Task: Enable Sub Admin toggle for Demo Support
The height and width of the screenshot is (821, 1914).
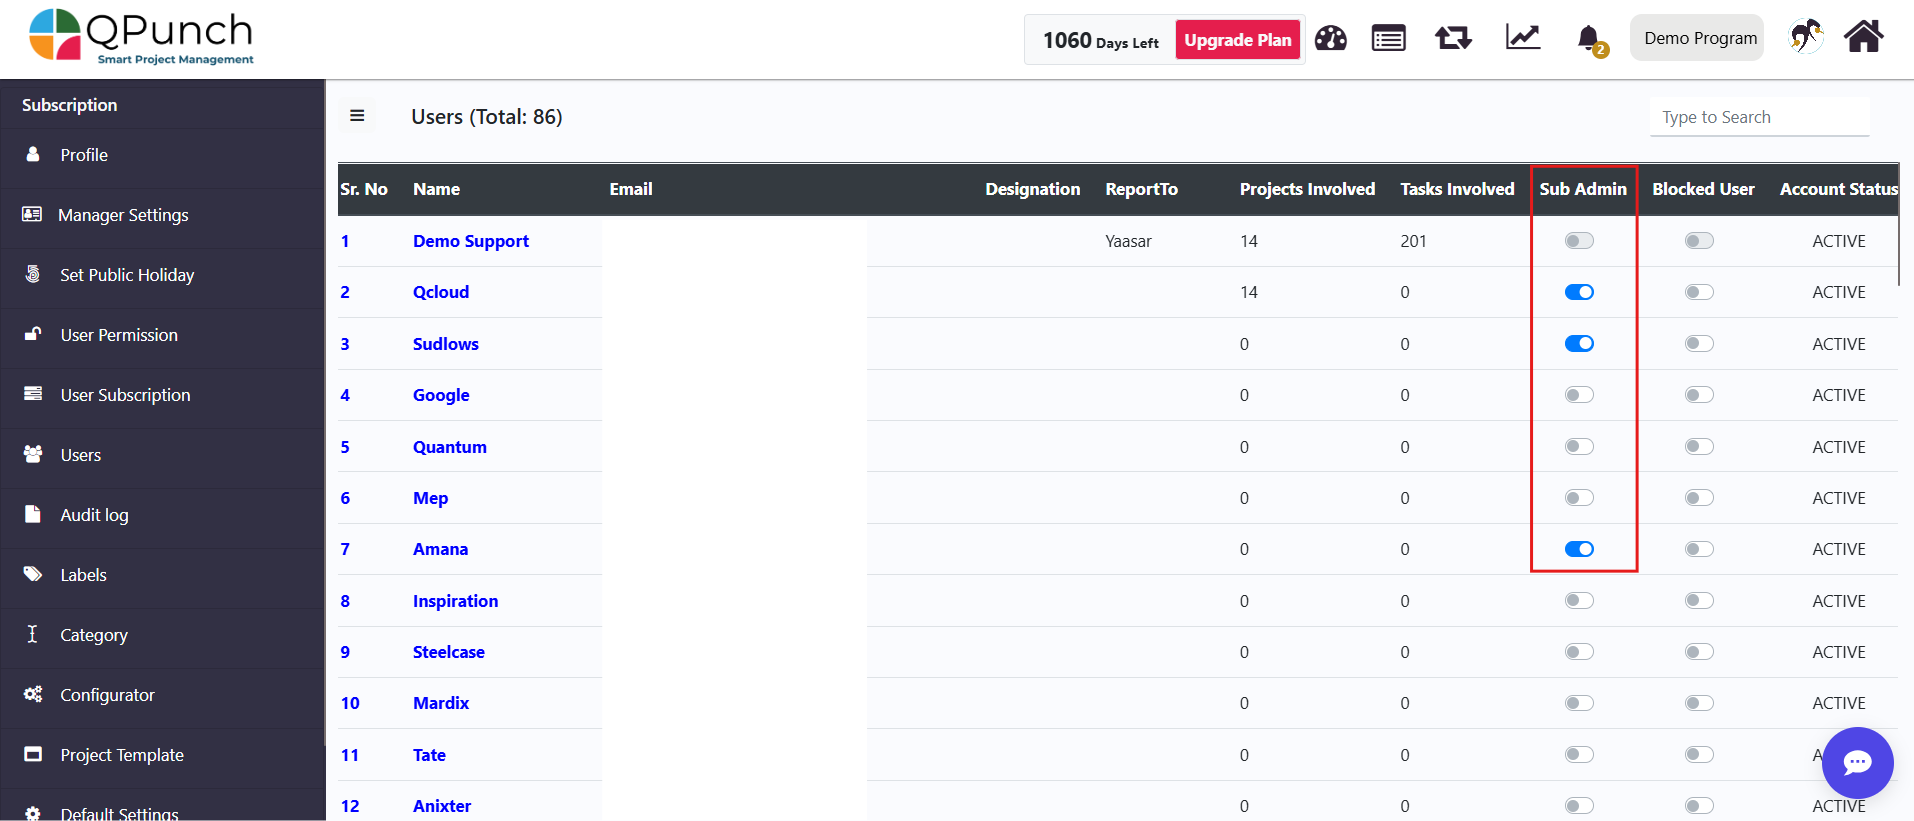Action: (1579, 241)
